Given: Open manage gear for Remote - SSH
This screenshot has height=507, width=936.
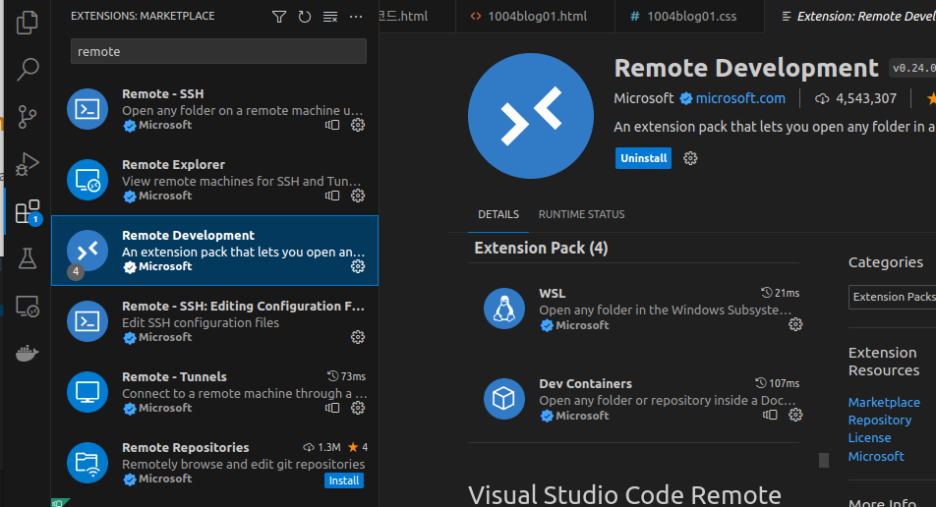Looking at the screenshot, I should click(x=358, y=125).
